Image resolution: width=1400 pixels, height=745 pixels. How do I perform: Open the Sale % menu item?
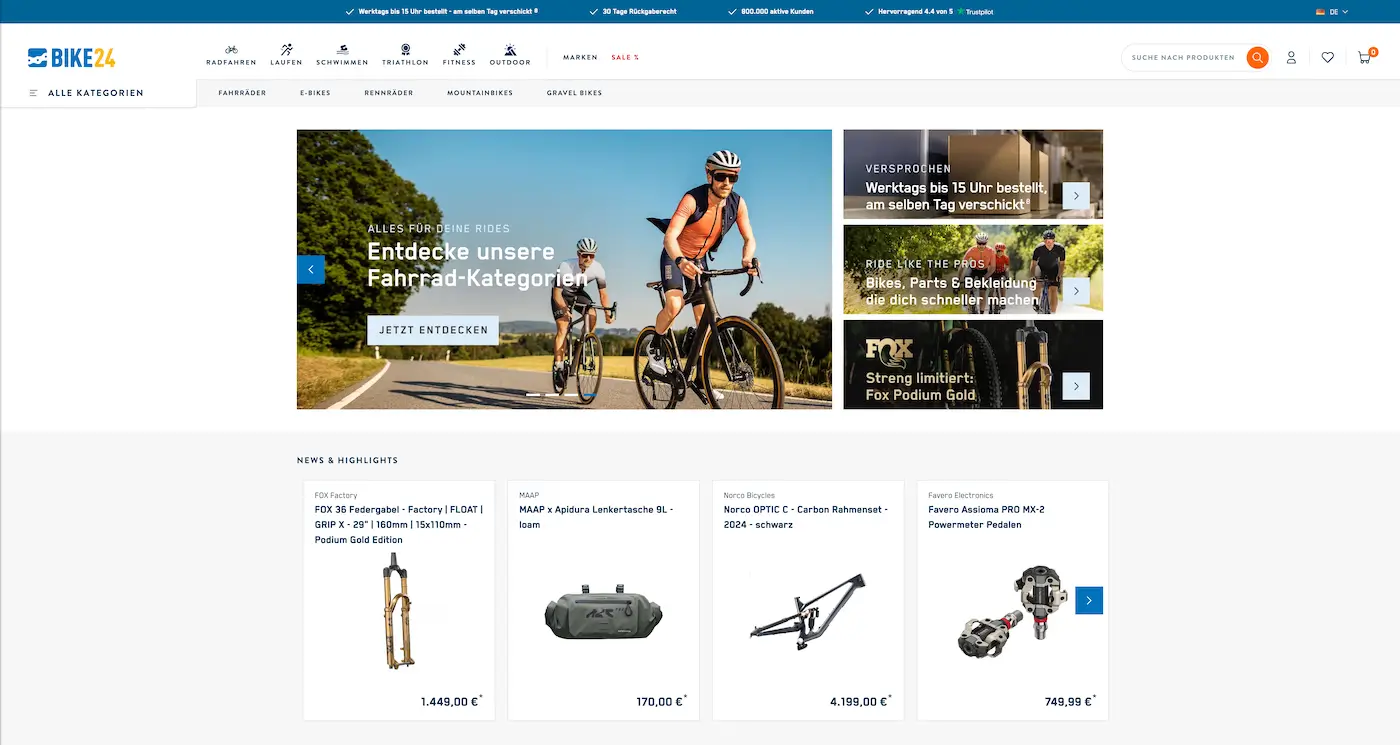point(625,57)
